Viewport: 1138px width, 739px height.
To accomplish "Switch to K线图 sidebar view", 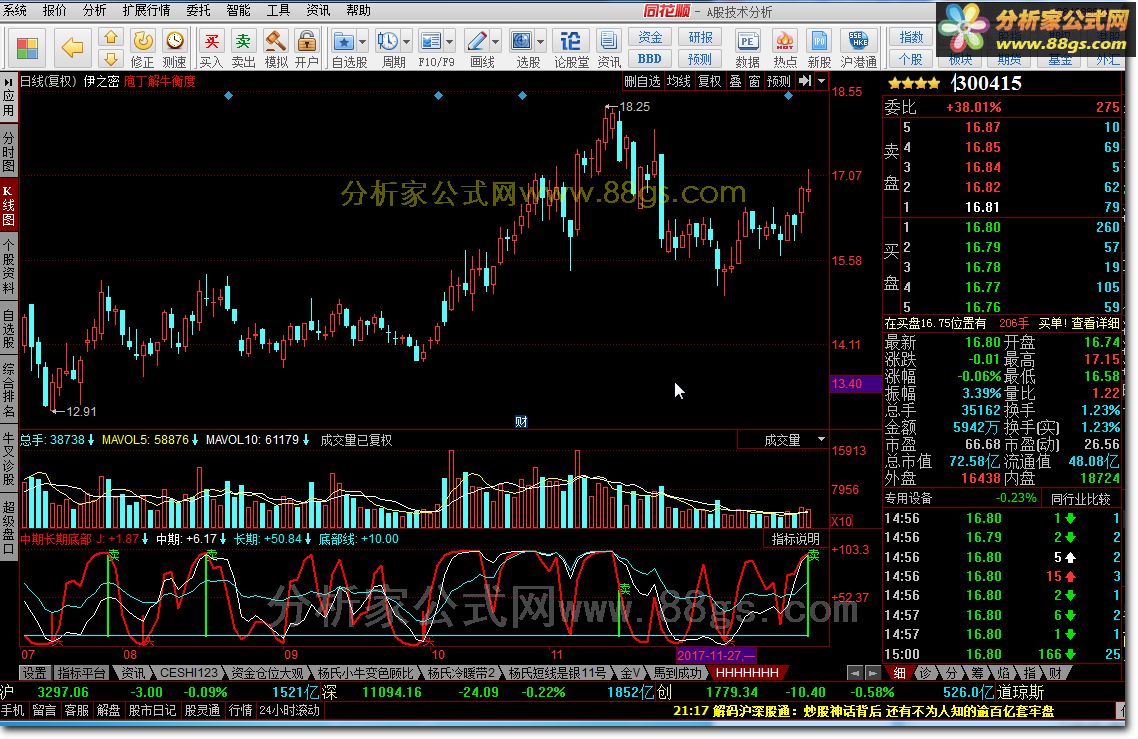I will tap(9, 205).
